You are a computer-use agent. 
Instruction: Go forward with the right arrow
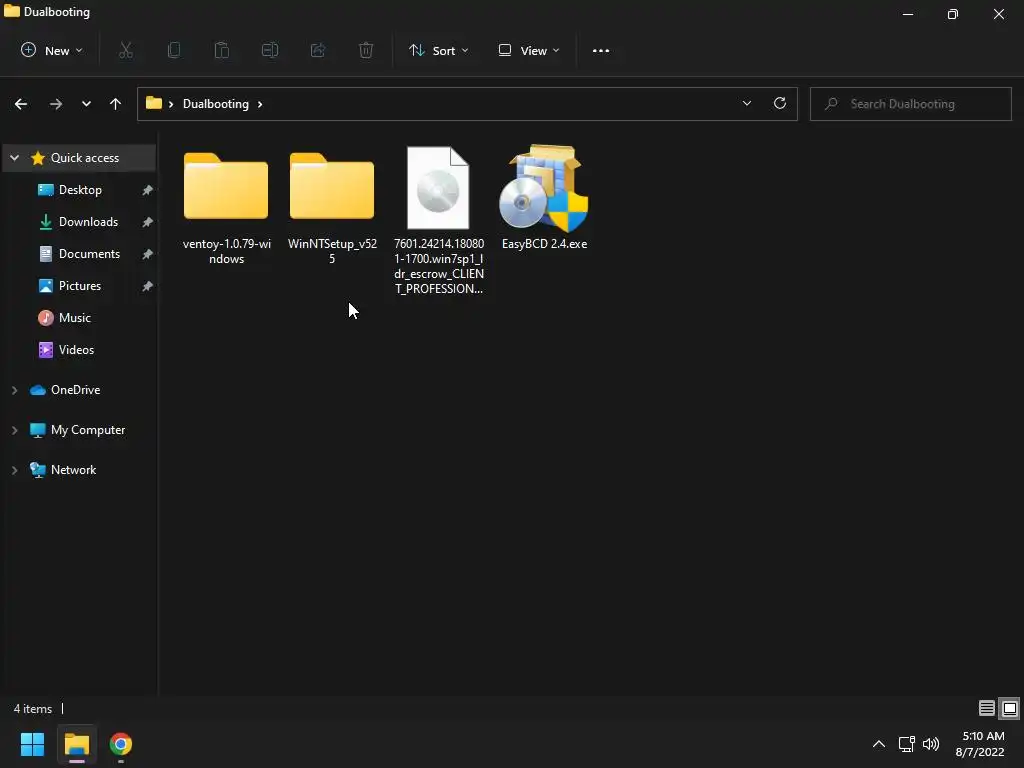(x=56, y=104)
